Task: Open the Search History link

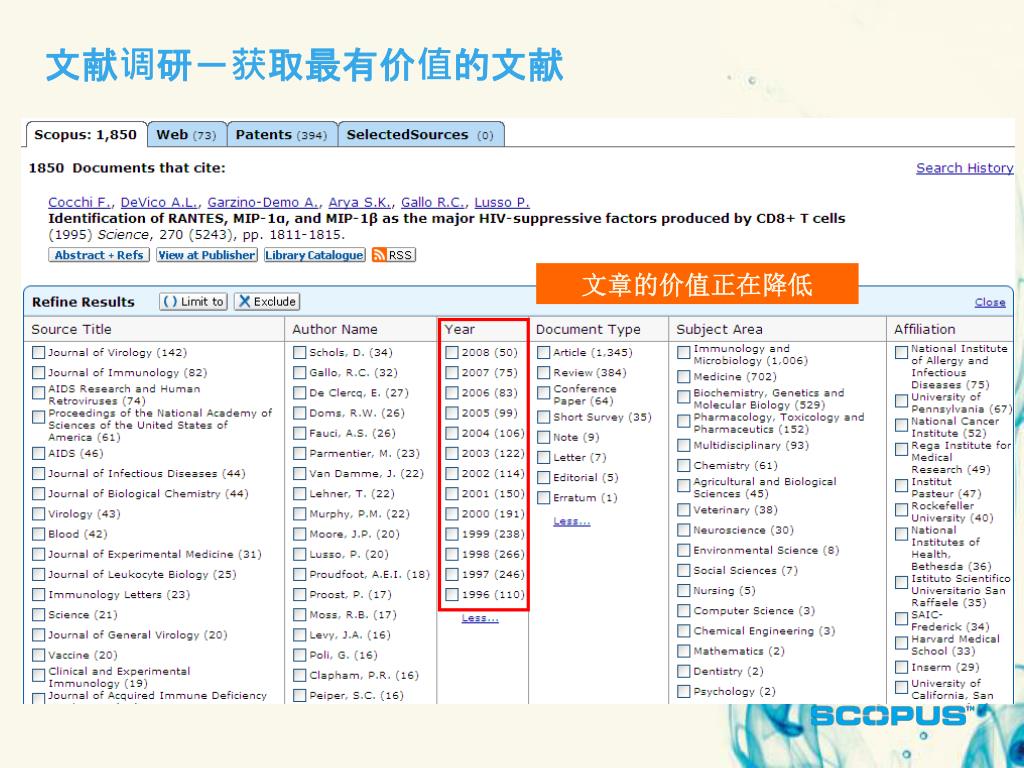Action: [x=965, y=168]
